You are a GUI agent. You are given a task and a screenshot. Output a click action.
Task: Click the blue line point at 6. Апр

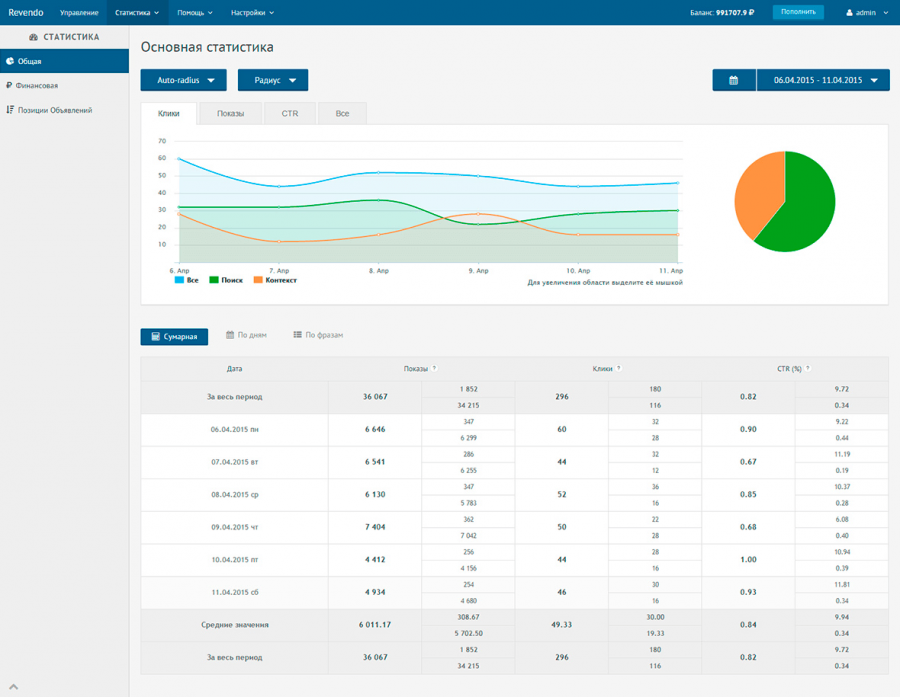click(179, 159)
